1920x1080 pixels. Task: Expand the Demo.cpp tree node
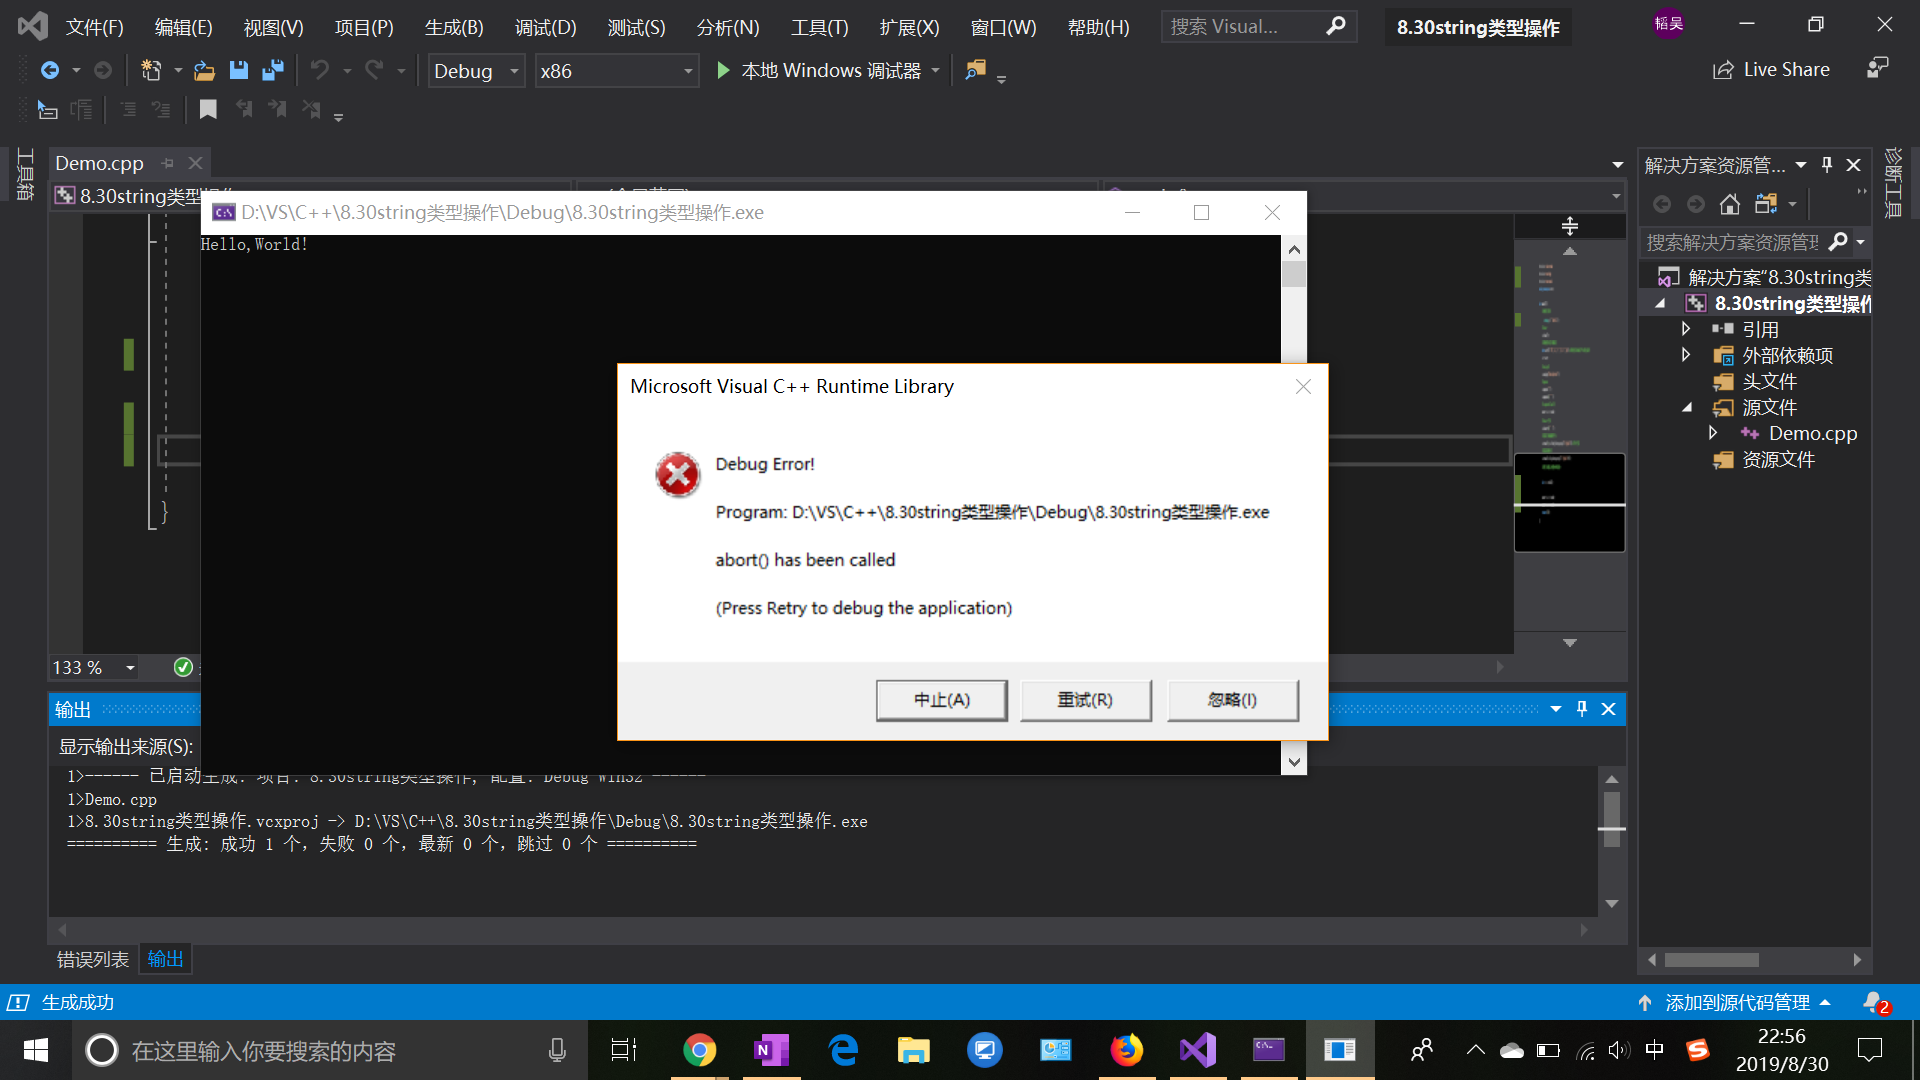(x=1712, y=433)
